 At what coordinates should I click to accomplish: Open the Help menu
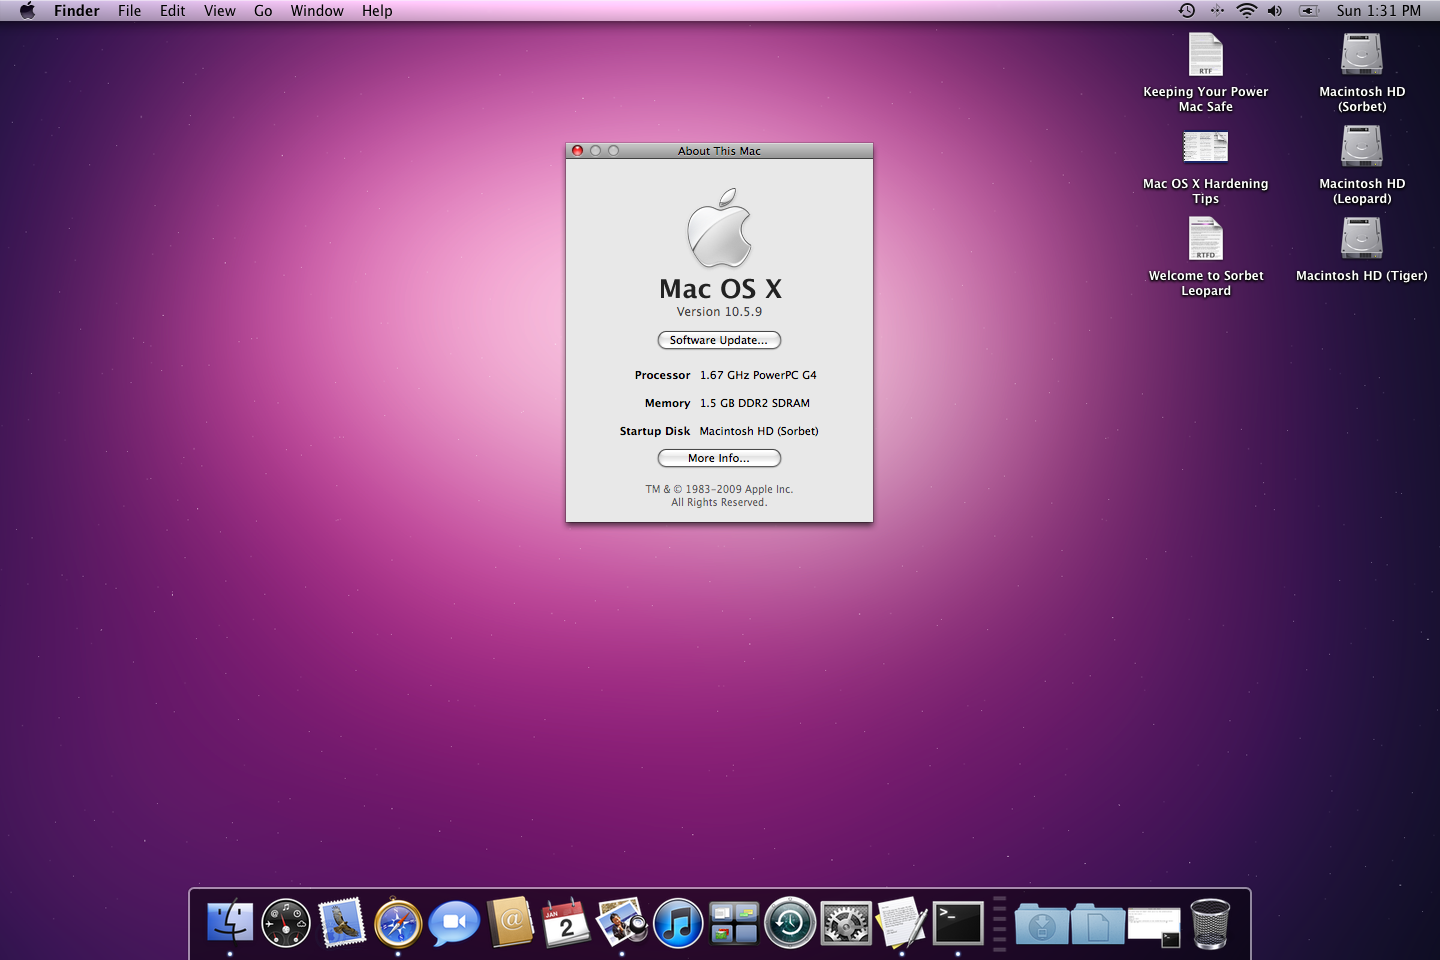click(377, 11)
